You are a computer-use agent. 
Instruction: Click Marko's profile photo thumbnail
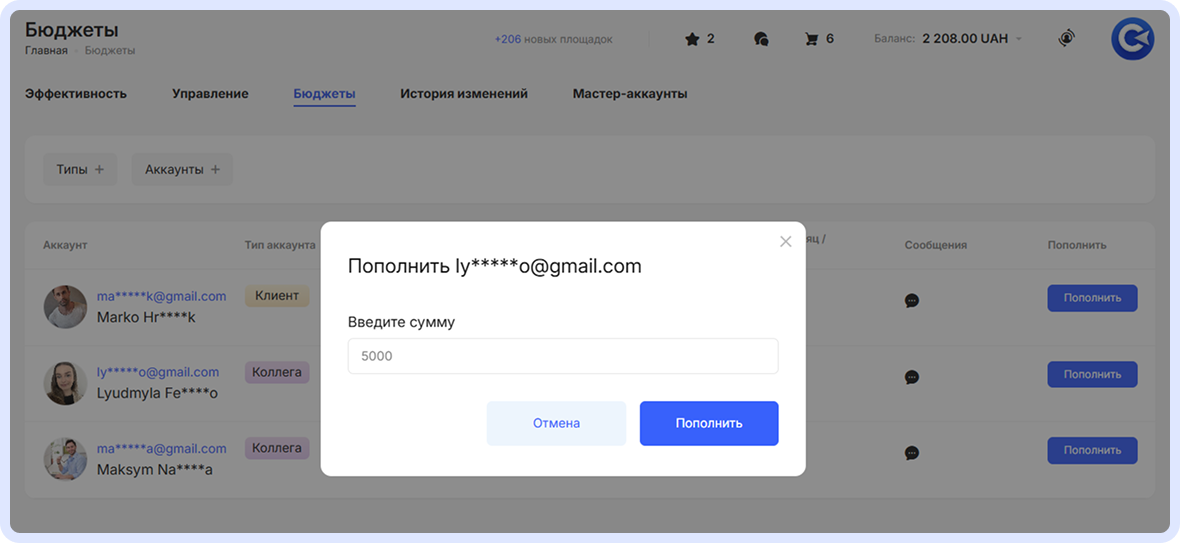coord(66,307)
